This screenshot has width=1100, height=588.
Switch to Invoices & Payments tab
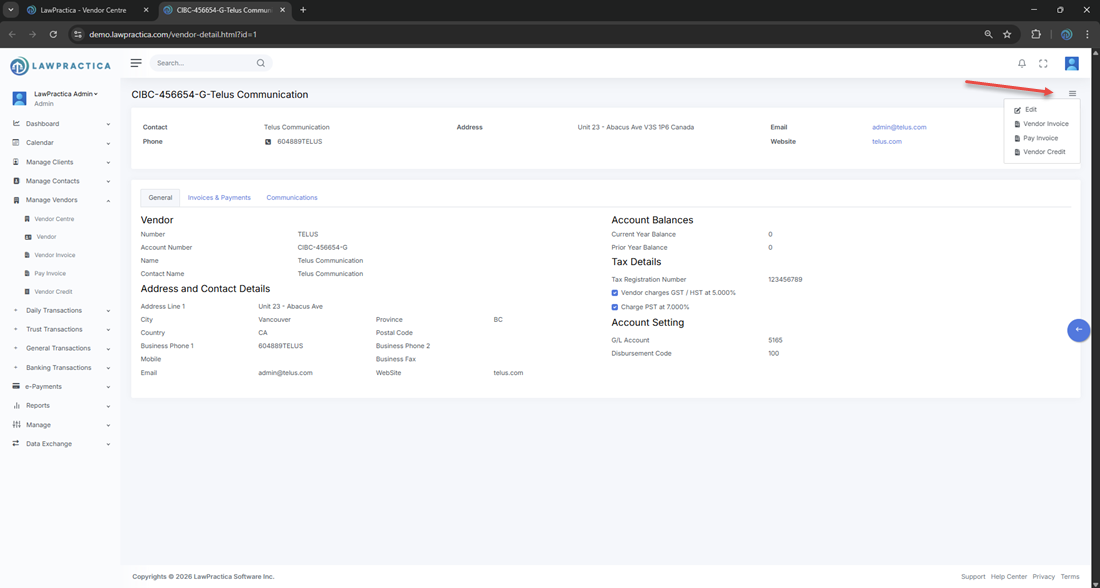pos(219,198)
